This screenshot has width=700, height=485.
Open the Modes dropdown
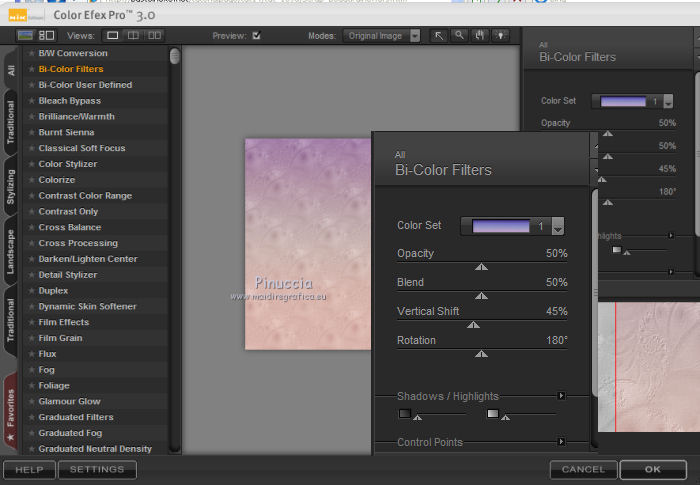click(x=382, y=36)
